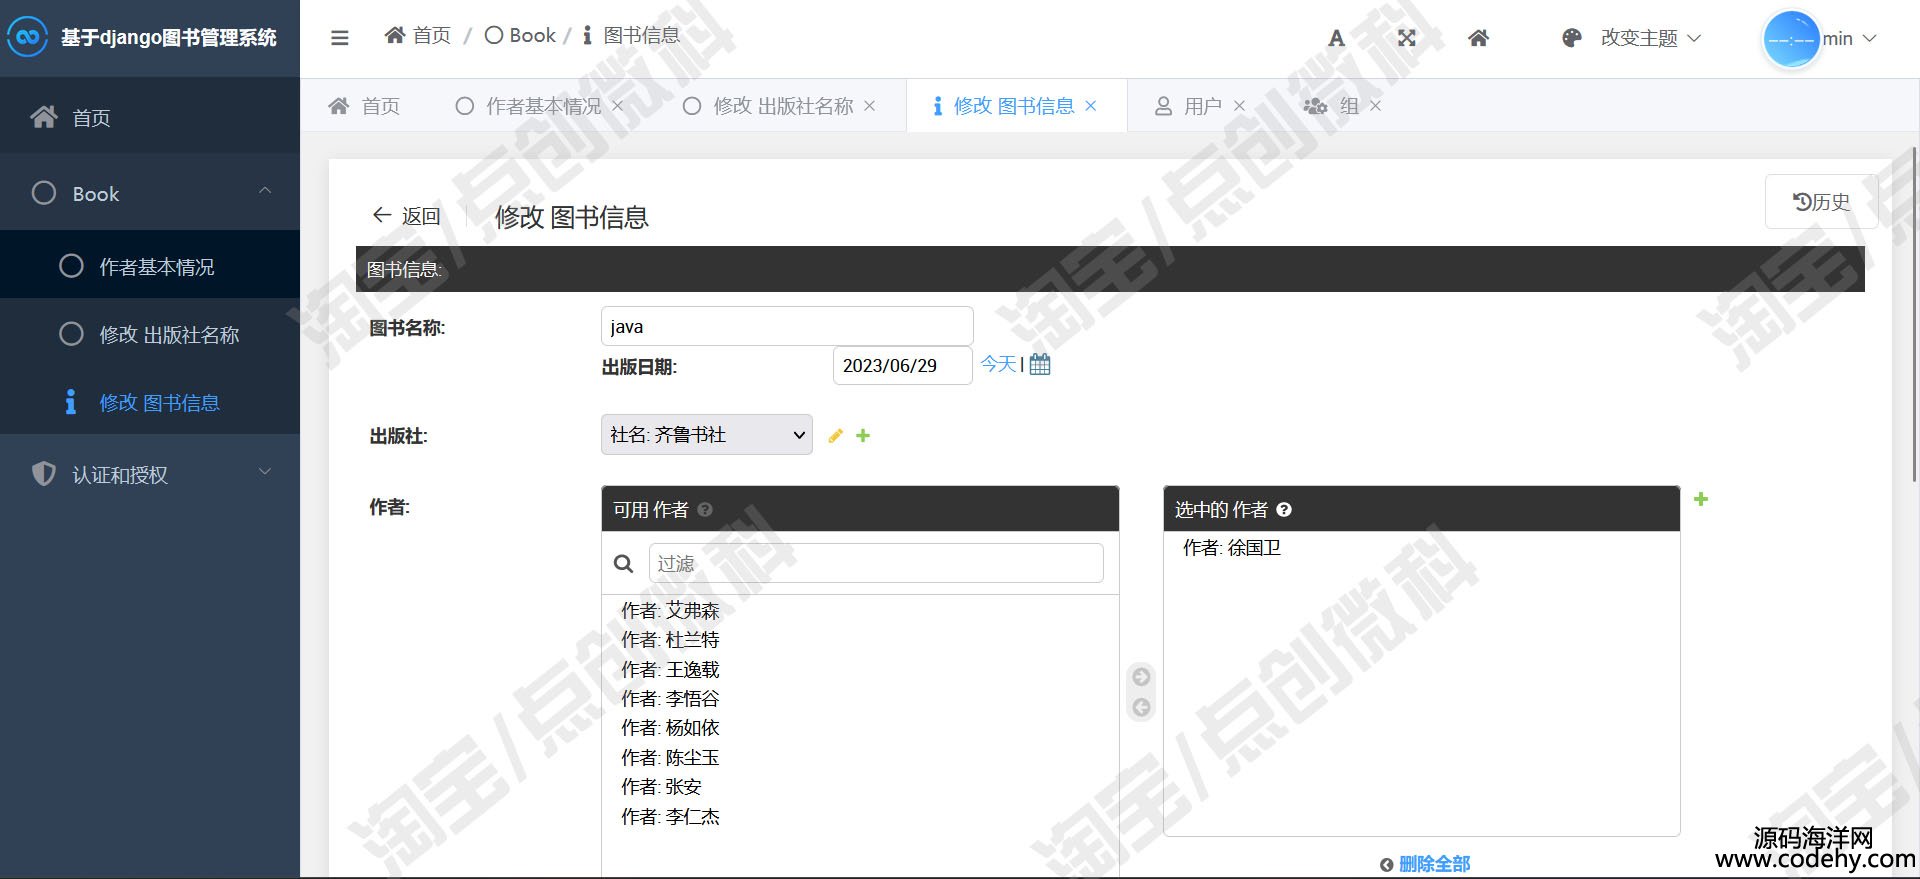
Task: Open the min user account dropdown
Action: click(1849, 39)
